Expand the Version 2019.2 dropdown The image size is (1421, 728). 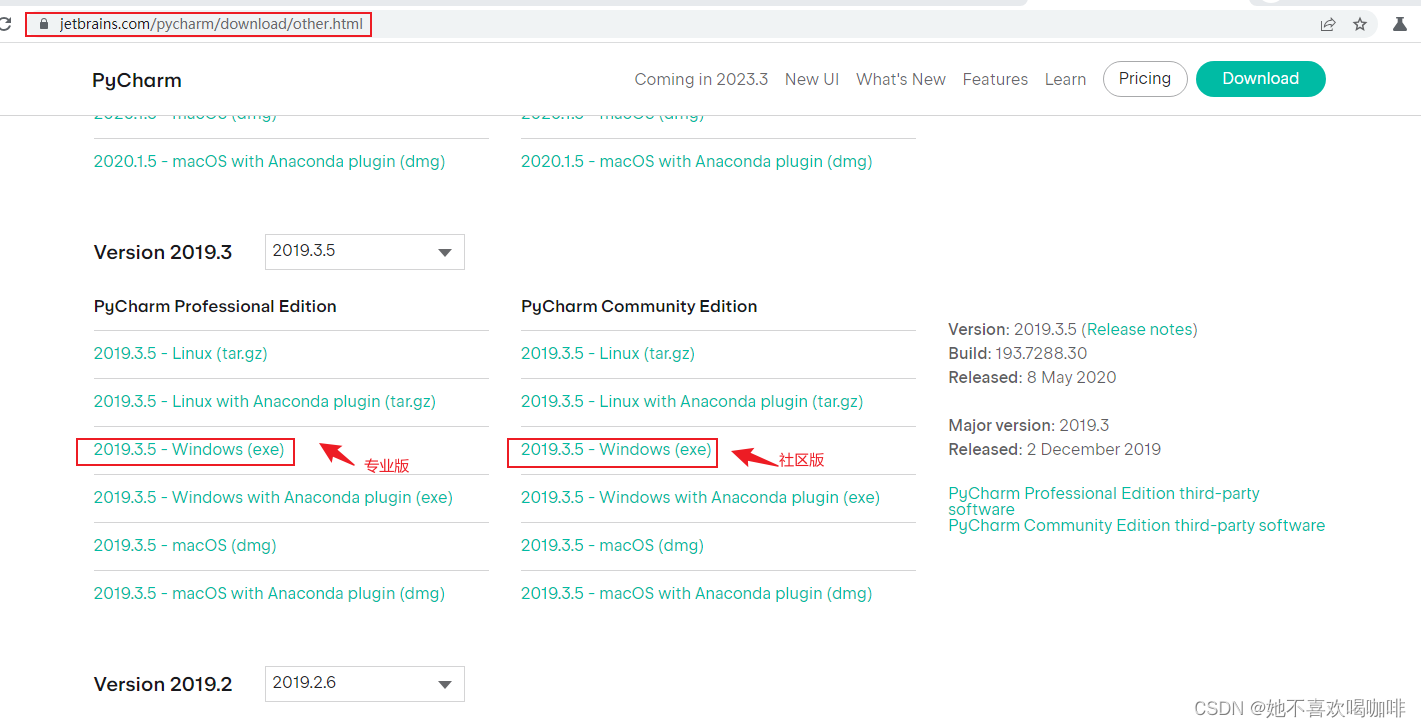(365, 684)
